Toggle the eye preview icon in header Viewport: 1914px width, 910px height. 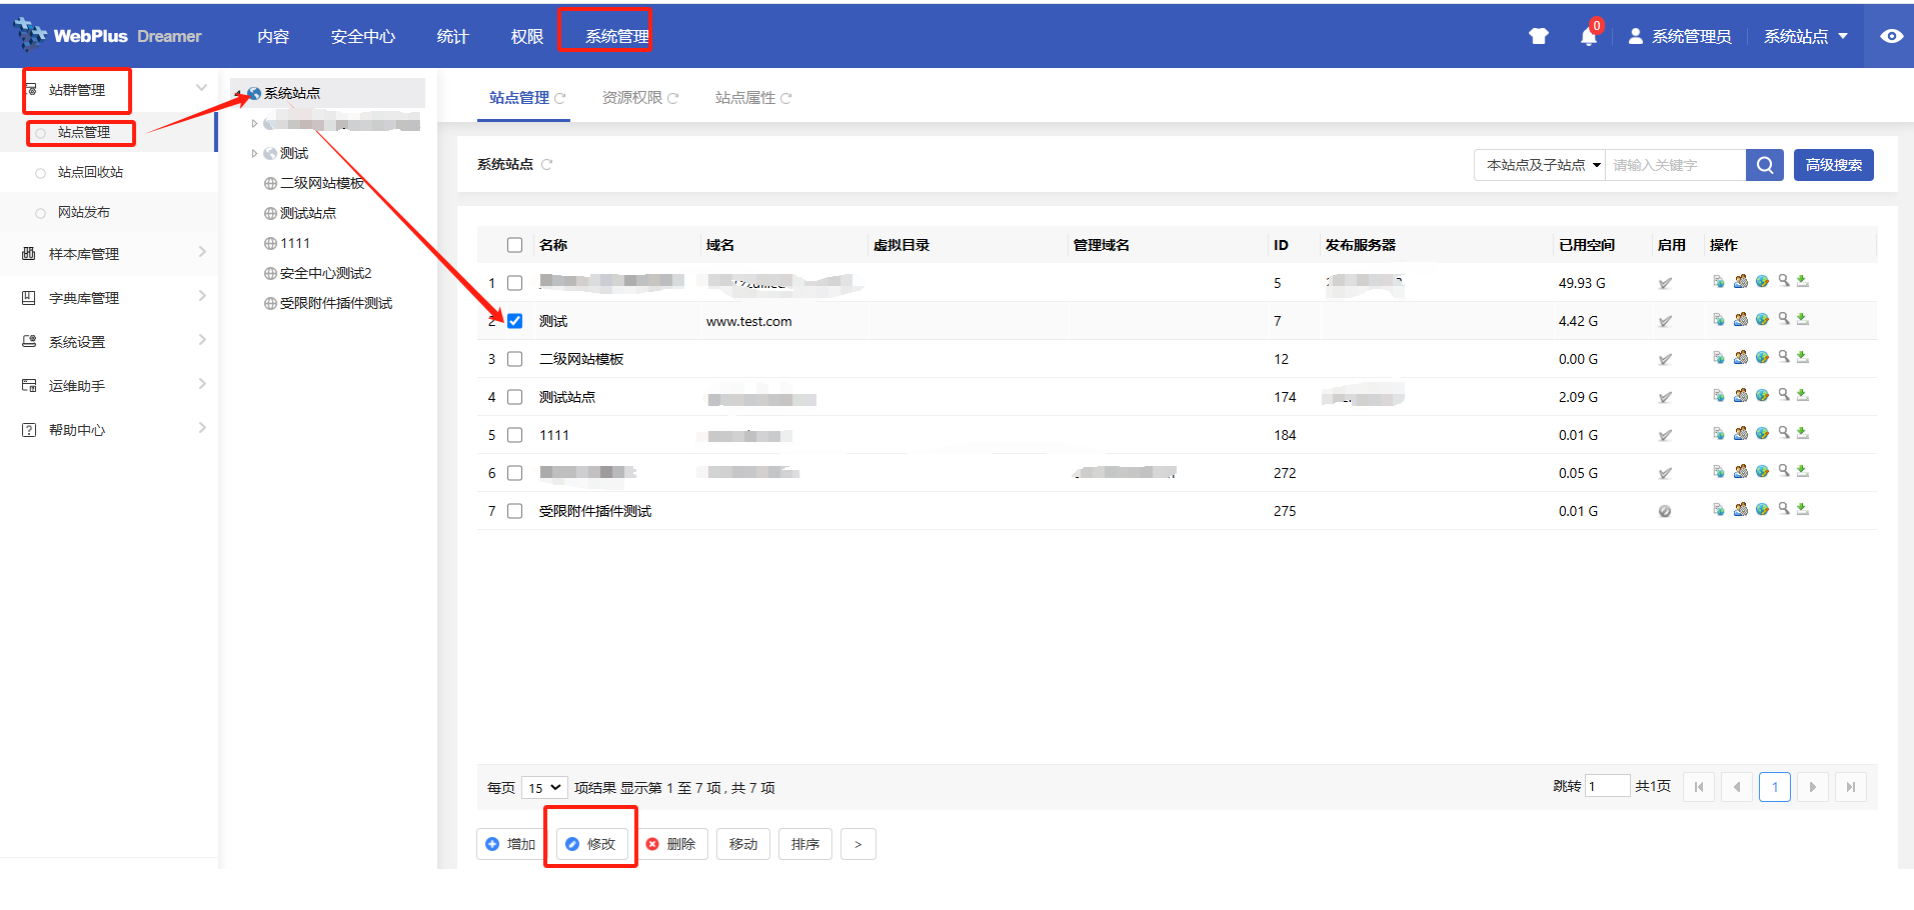(1890, 36)
